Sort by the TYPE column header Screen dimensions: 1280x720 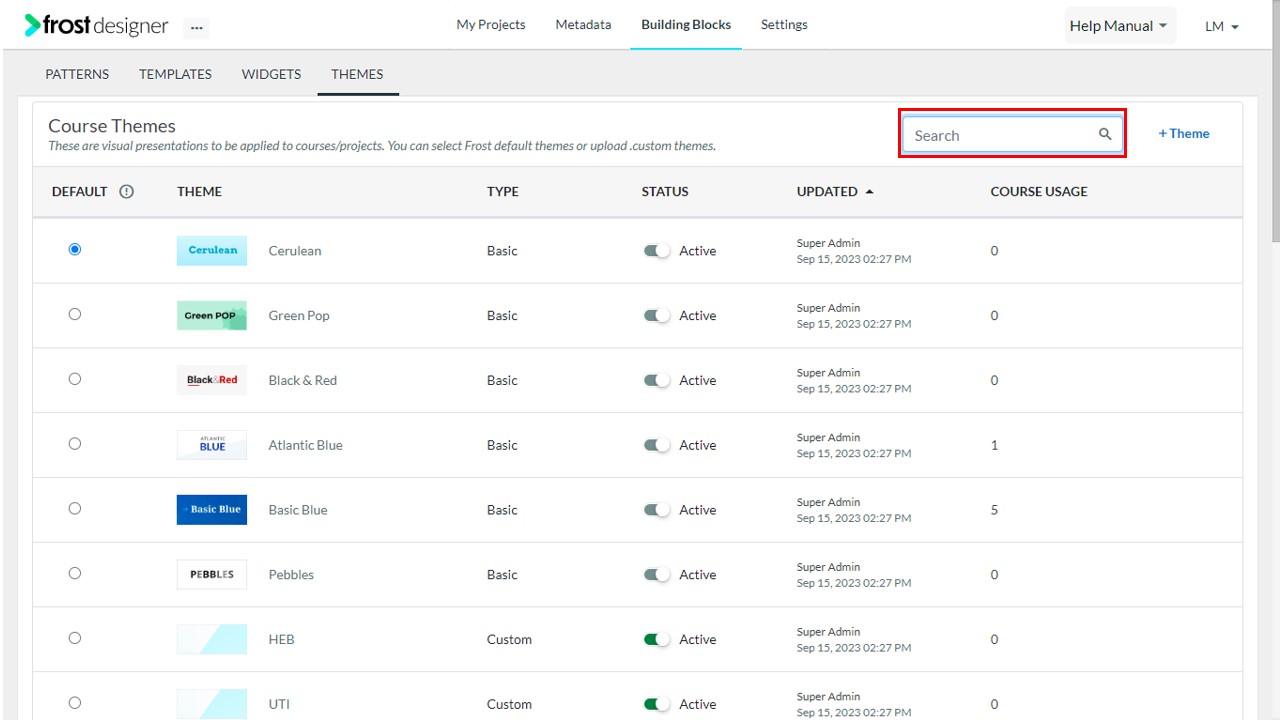(503, 191)
